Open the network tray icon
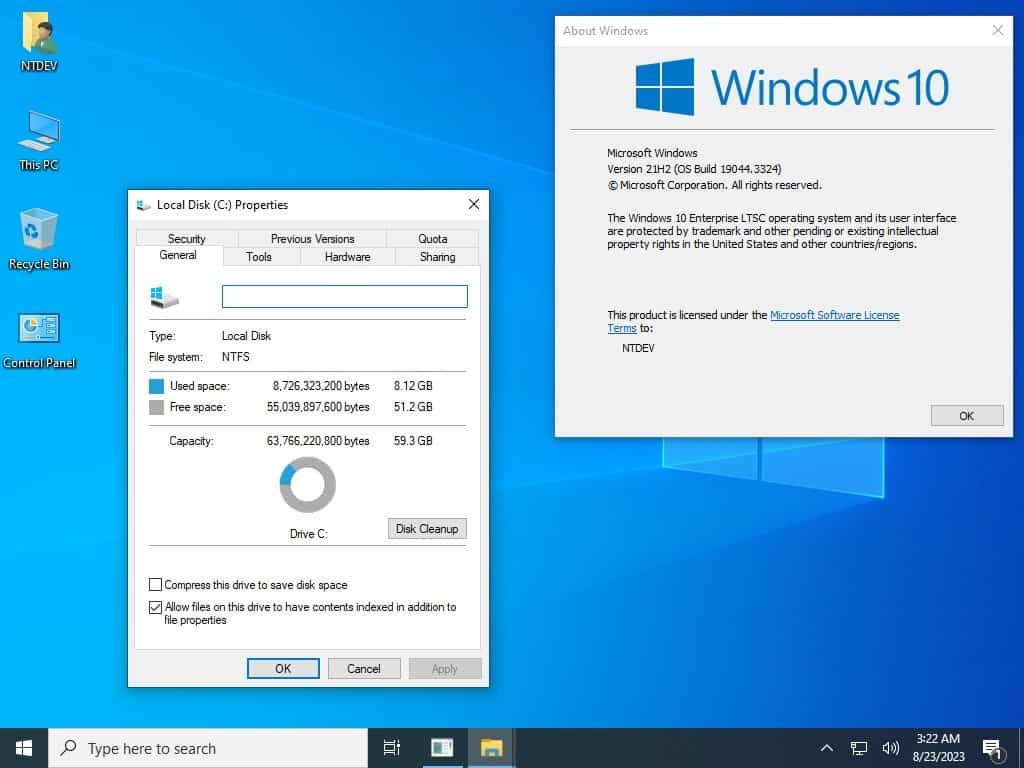The image size is (1024, 768). point(858,748)
